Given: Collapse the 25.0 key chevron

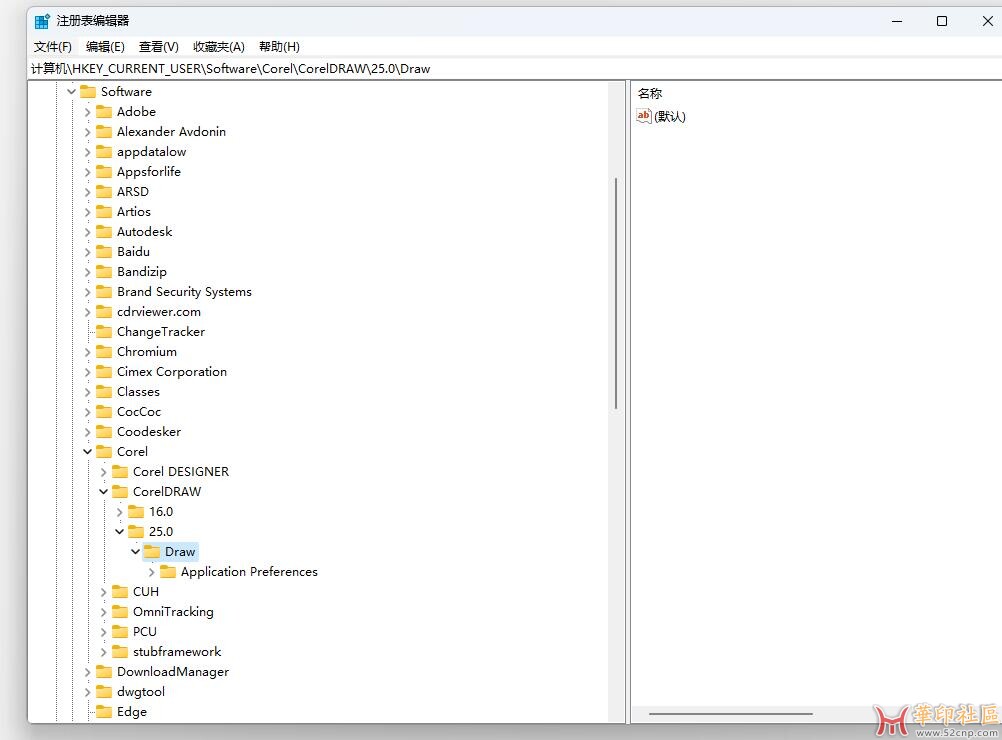Looking at the screenshot, I should click(119, 532).
